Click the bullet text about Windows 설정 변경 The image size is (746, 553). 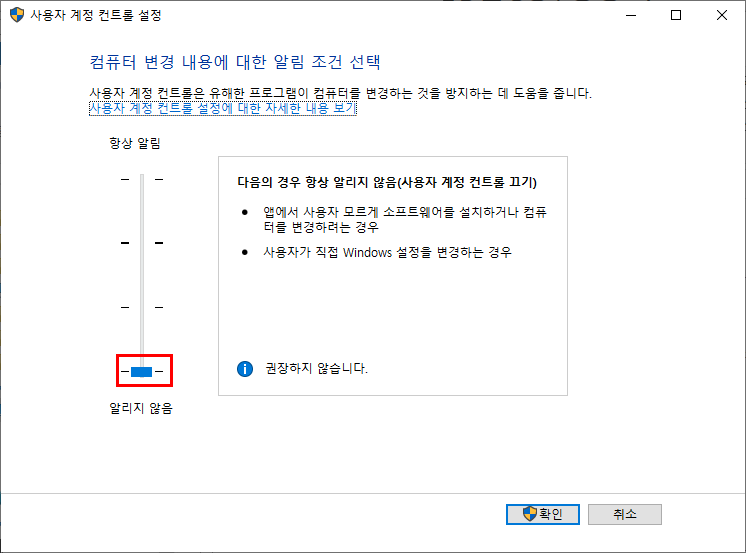click(x=387, y=252)
